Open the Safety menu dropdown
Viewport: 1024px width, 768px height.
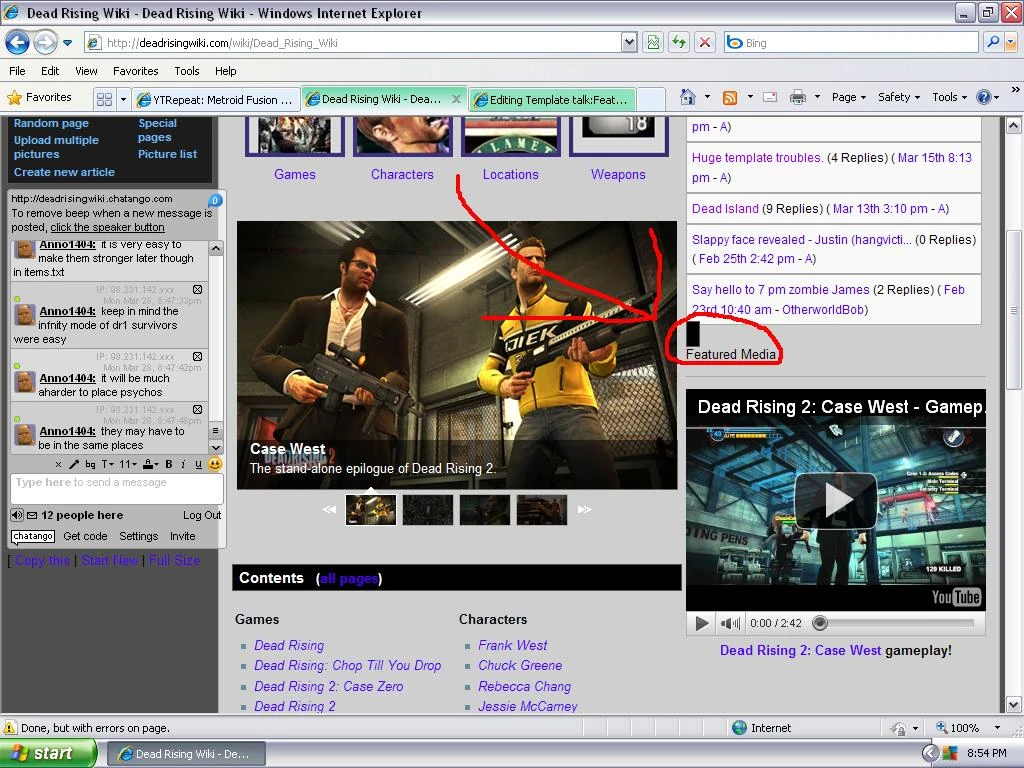coord(899,97)
